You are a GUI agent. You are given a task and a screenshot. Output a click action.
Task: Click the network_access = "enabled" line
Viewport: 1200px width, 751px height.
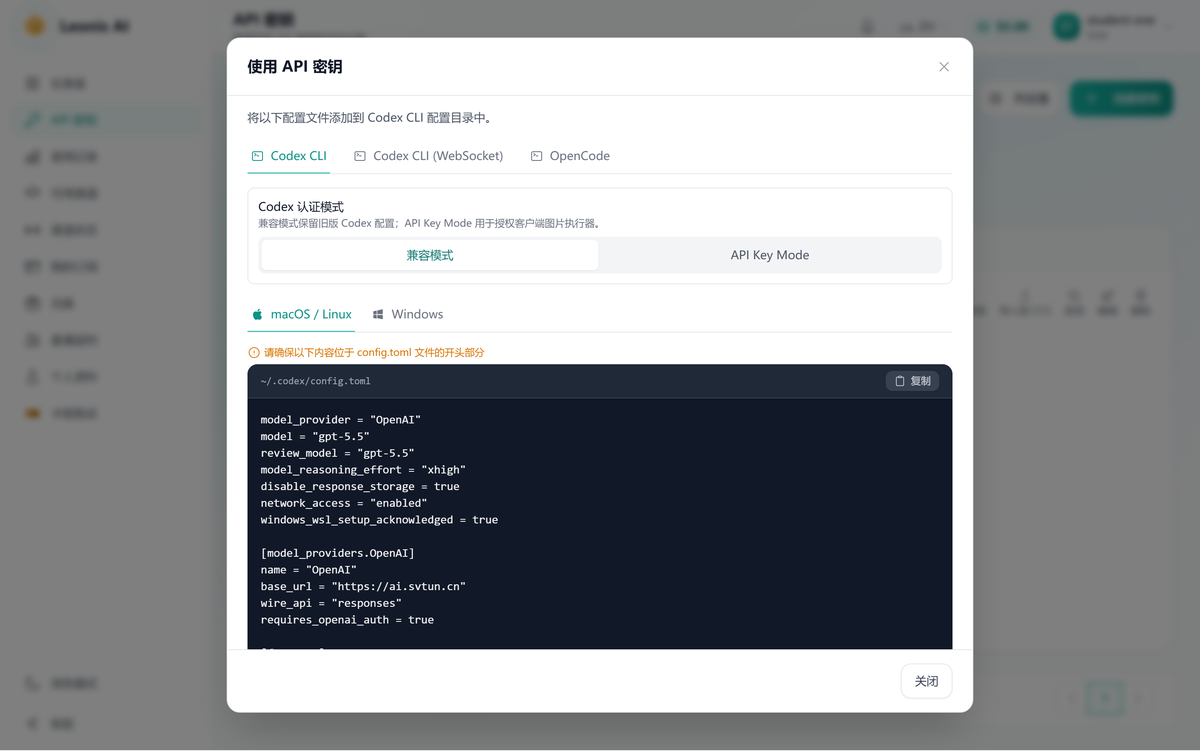pos(344,503)
